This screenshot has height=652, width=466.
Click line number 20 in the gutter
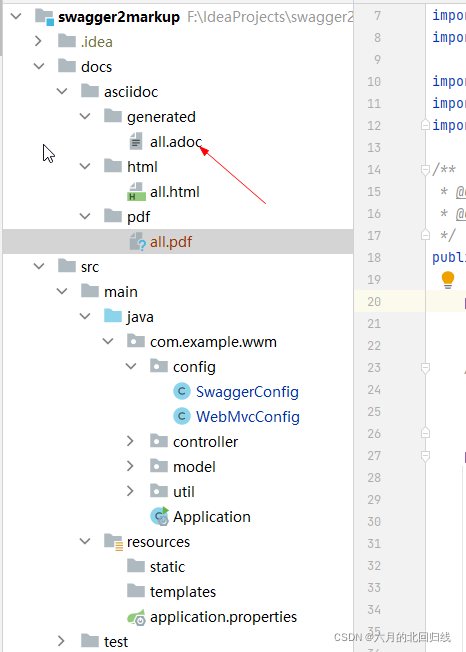(374, 301)
